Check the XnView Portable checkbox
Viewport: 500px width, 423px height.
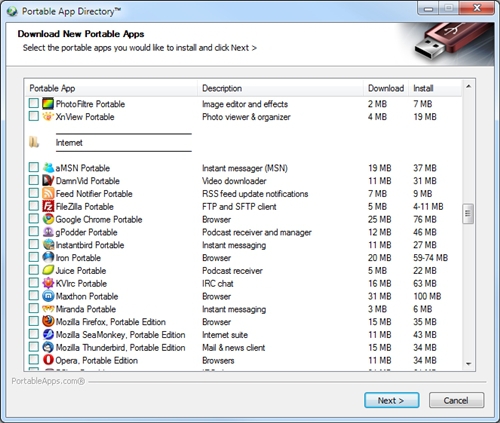tap(34, 116)
